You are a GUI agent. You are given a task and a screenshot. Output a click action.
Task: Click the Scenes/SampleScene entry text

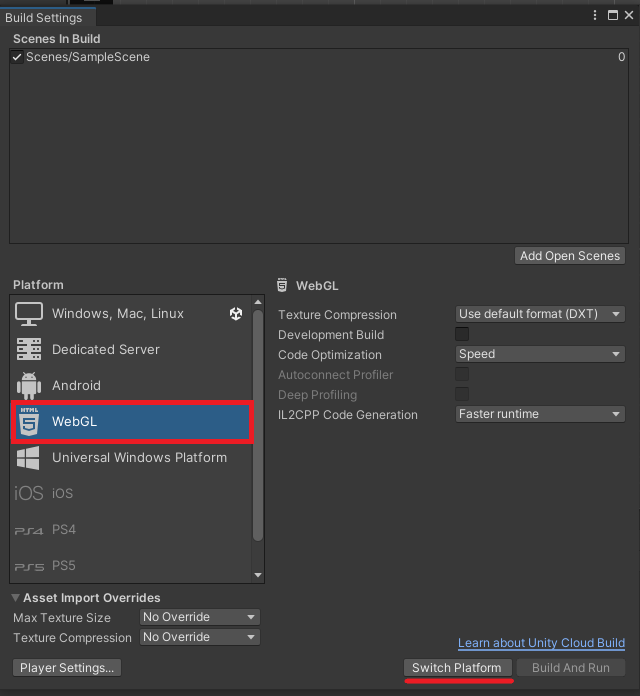[88, 57]
